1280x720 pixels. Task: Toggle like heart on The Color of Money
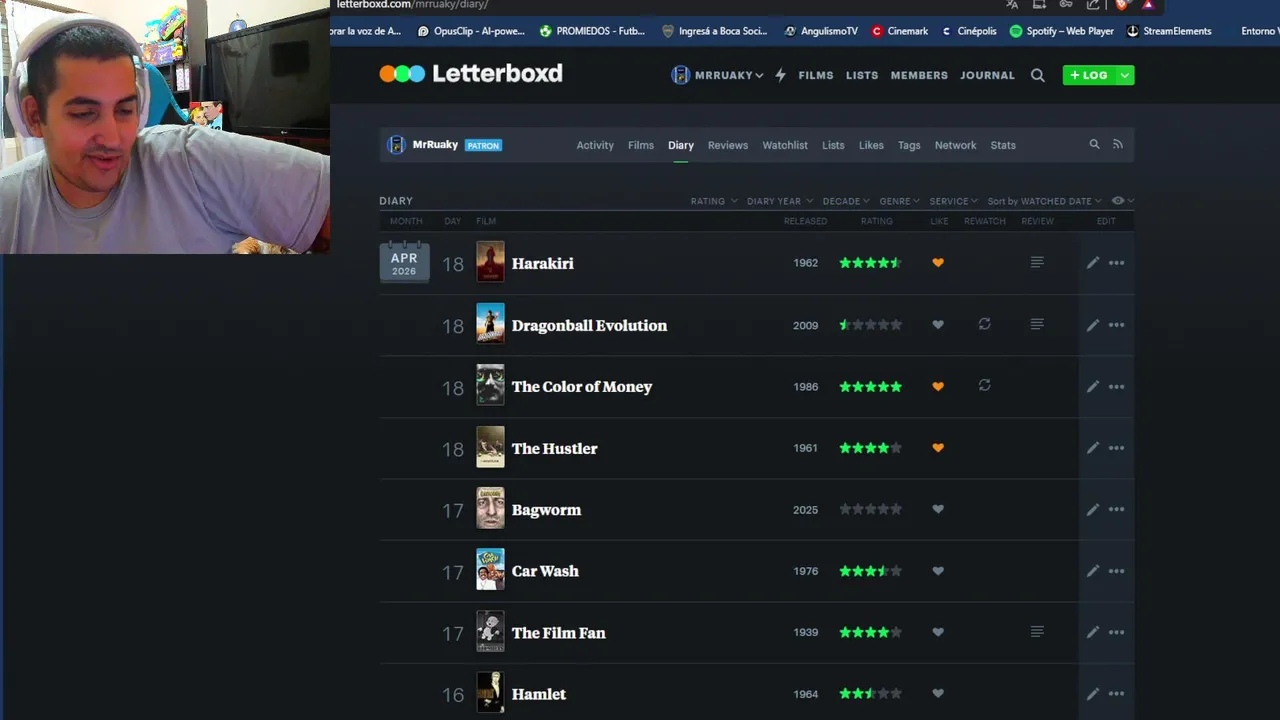tap(938, 386)
